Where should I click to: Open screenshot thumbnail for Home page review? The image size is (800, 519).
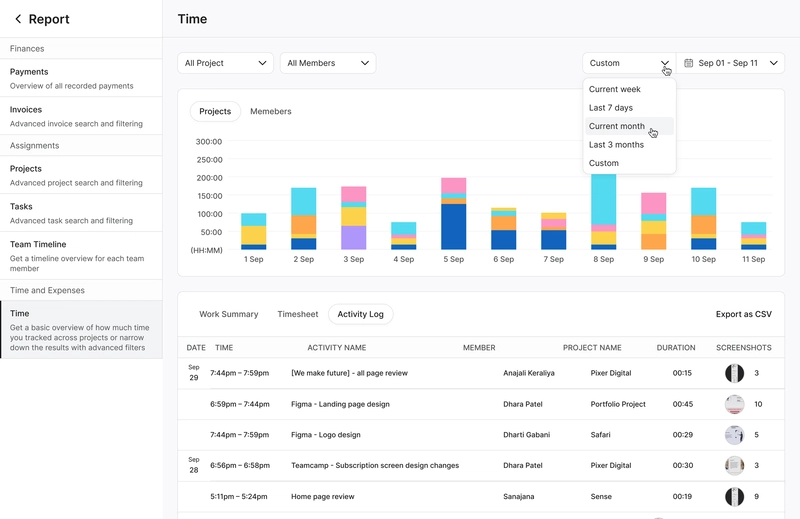[x=734, y=496]
